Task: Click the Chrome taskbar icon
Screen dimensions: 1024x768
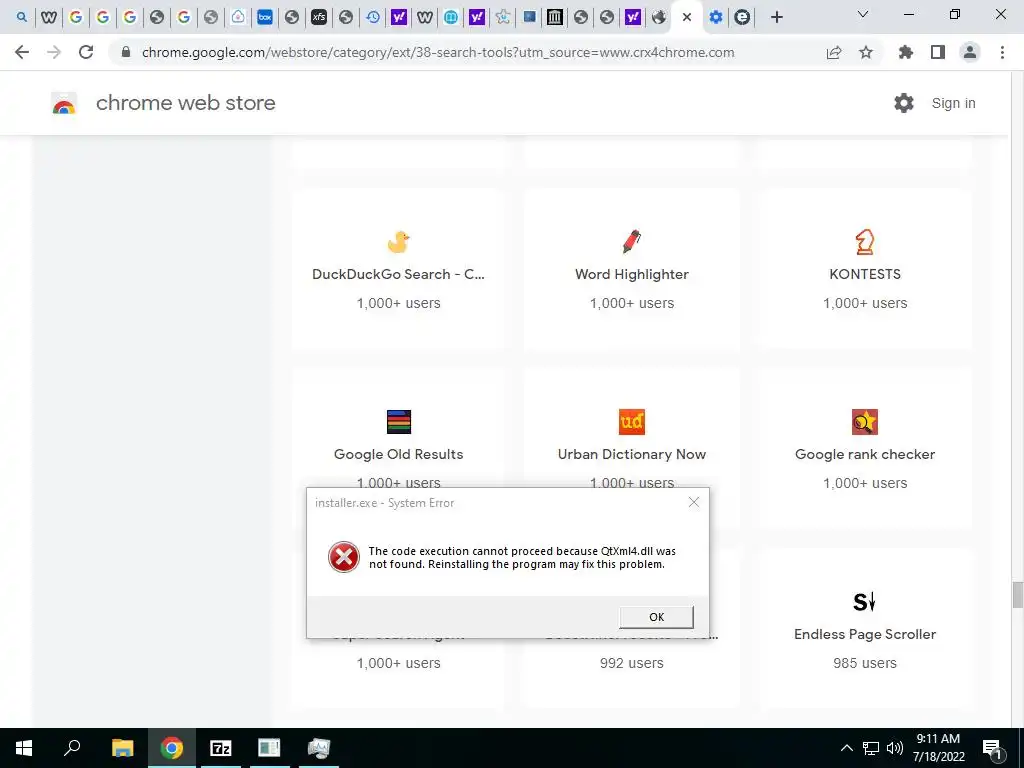Action: click(x=172, y=748)
